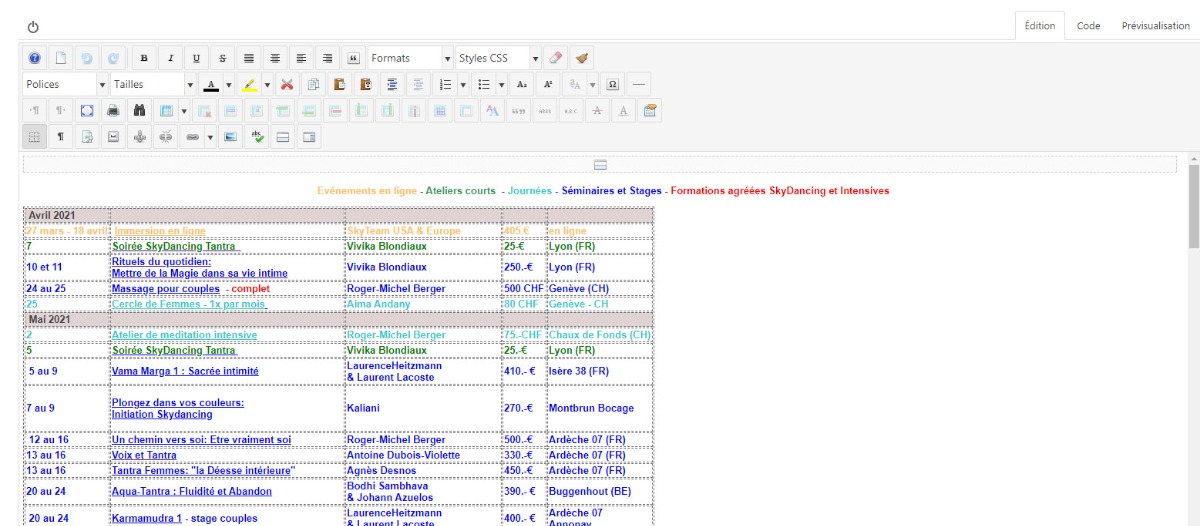Open 'Aqua-Tantra : Fluidité et Abandon' link
This screenshot has width=1200, height=526.
192,491
